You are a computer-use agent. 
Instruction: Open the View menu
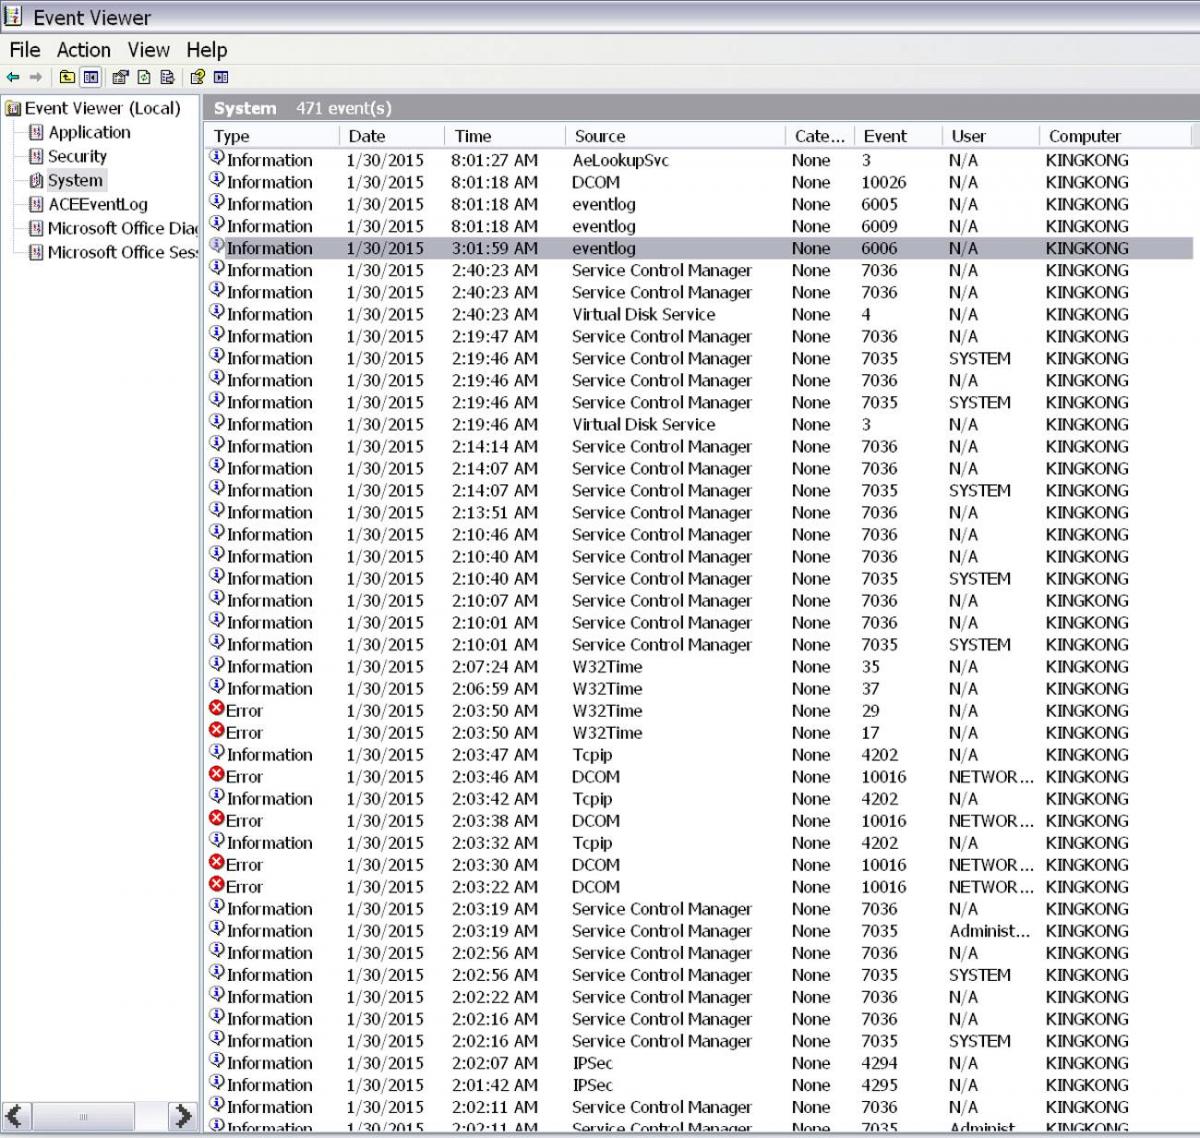pyautogui.click(x=148, y=50)
